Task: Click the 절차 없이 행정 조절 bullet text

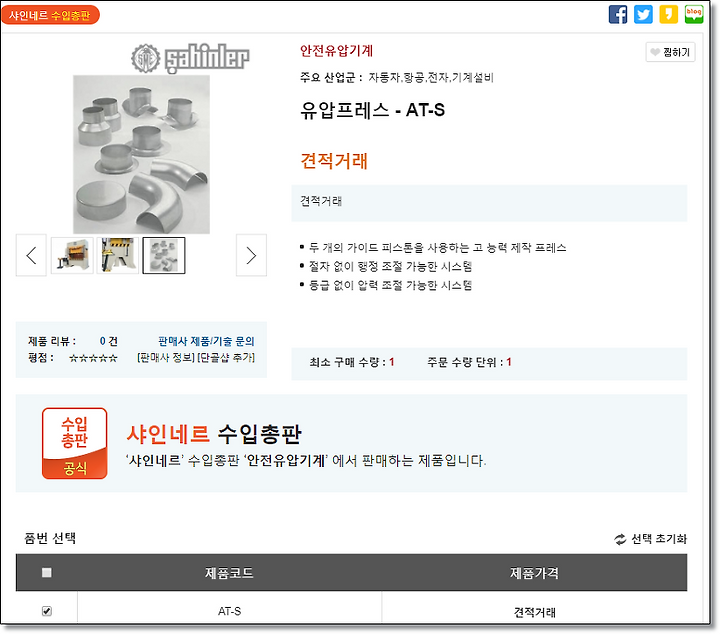Action: 390,267
